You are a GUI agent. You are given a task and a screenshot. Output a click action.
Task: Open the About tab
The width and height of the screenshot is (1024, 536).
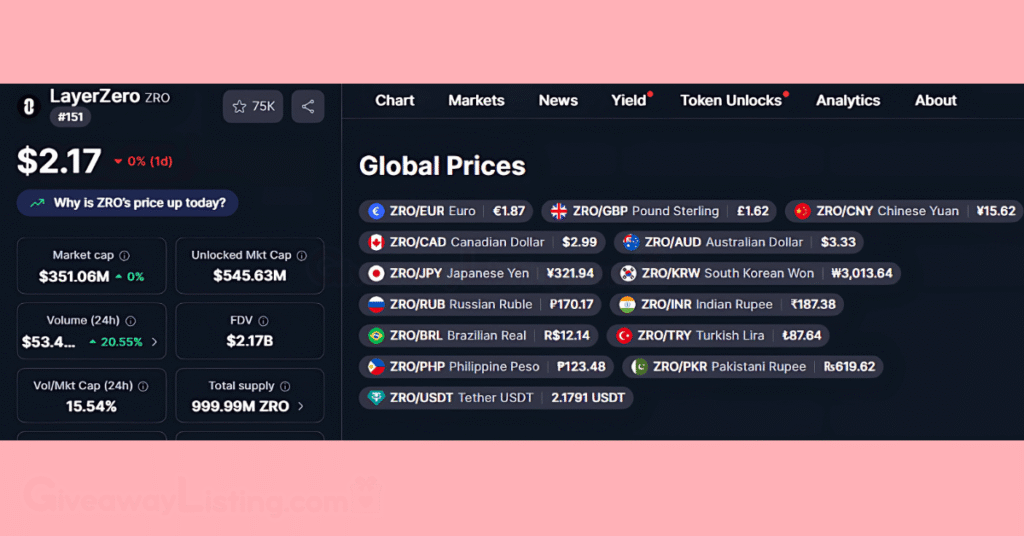[x=935, y=101]
